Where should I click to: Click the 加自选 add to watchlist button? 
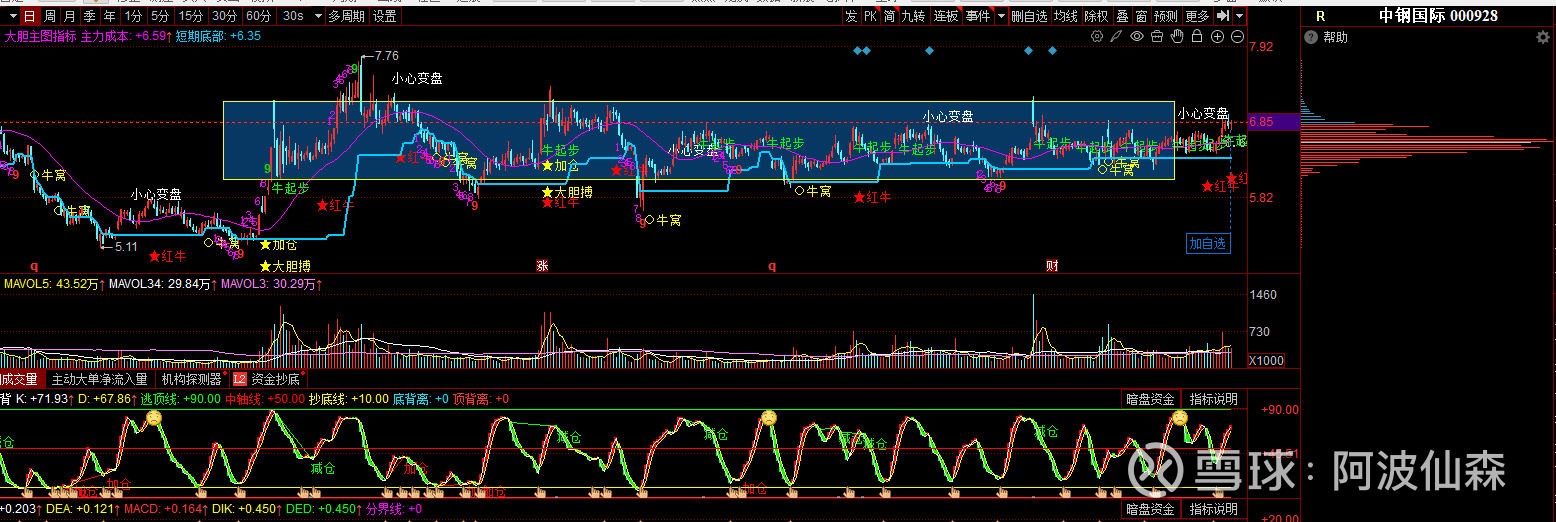pos(1208,243)
